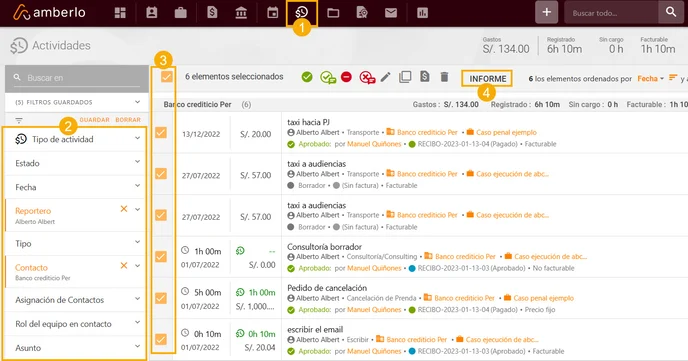The image size is (688, 361).
Task: Approve with comment icon
Action: pyautogui.click(x=327, y=78)
